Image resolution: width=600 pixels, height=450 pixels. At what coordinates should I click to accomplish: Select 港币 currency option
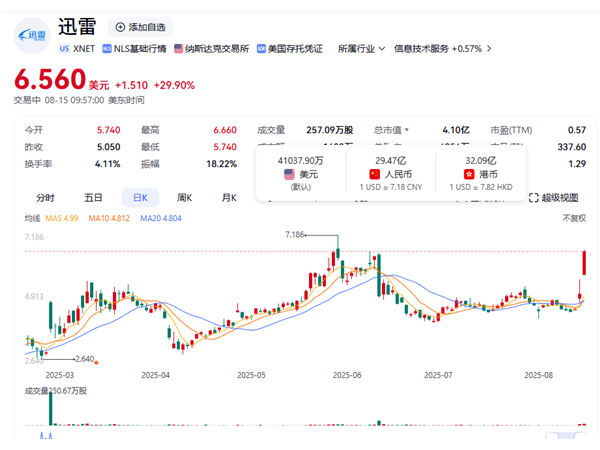click(481, 173)
